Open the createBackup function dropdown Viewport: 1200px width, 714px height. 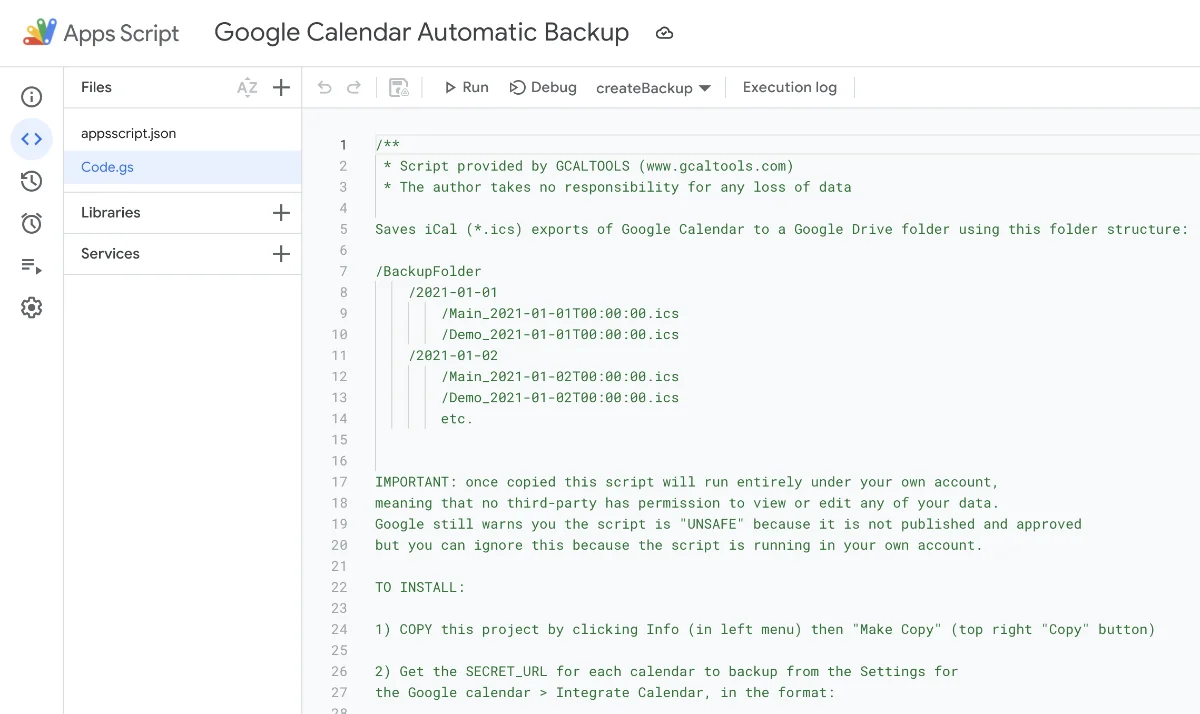point(653,88)
